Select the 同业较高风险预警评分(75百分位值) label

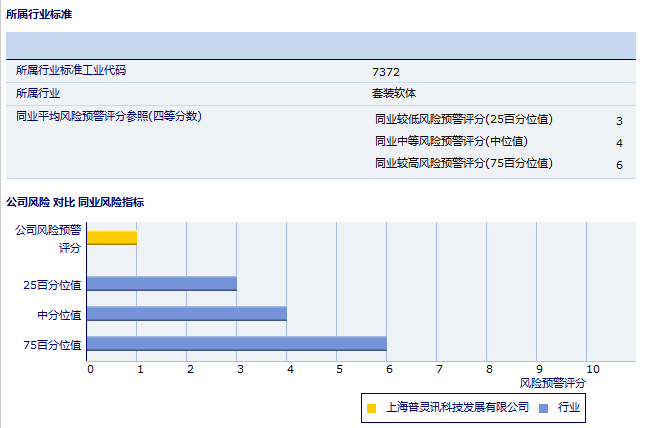[x=463, y=163]
